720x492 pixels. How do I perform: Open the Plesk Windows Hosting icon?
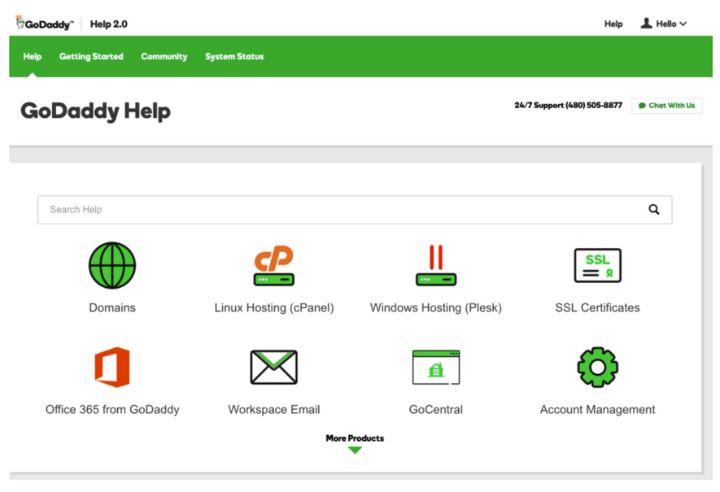436,265
